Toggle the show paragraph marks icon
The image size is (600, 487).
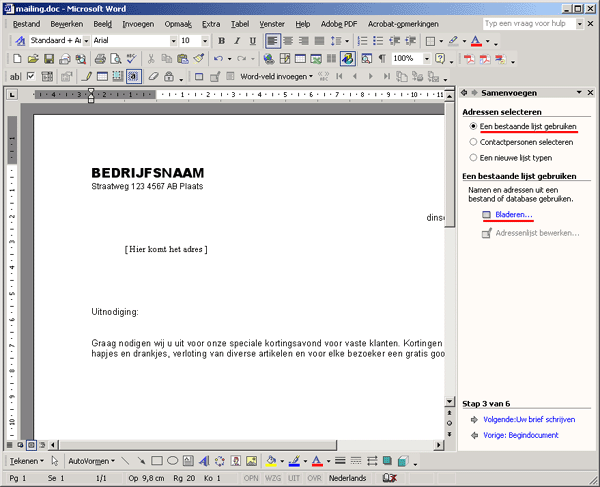tap(381, 59)
